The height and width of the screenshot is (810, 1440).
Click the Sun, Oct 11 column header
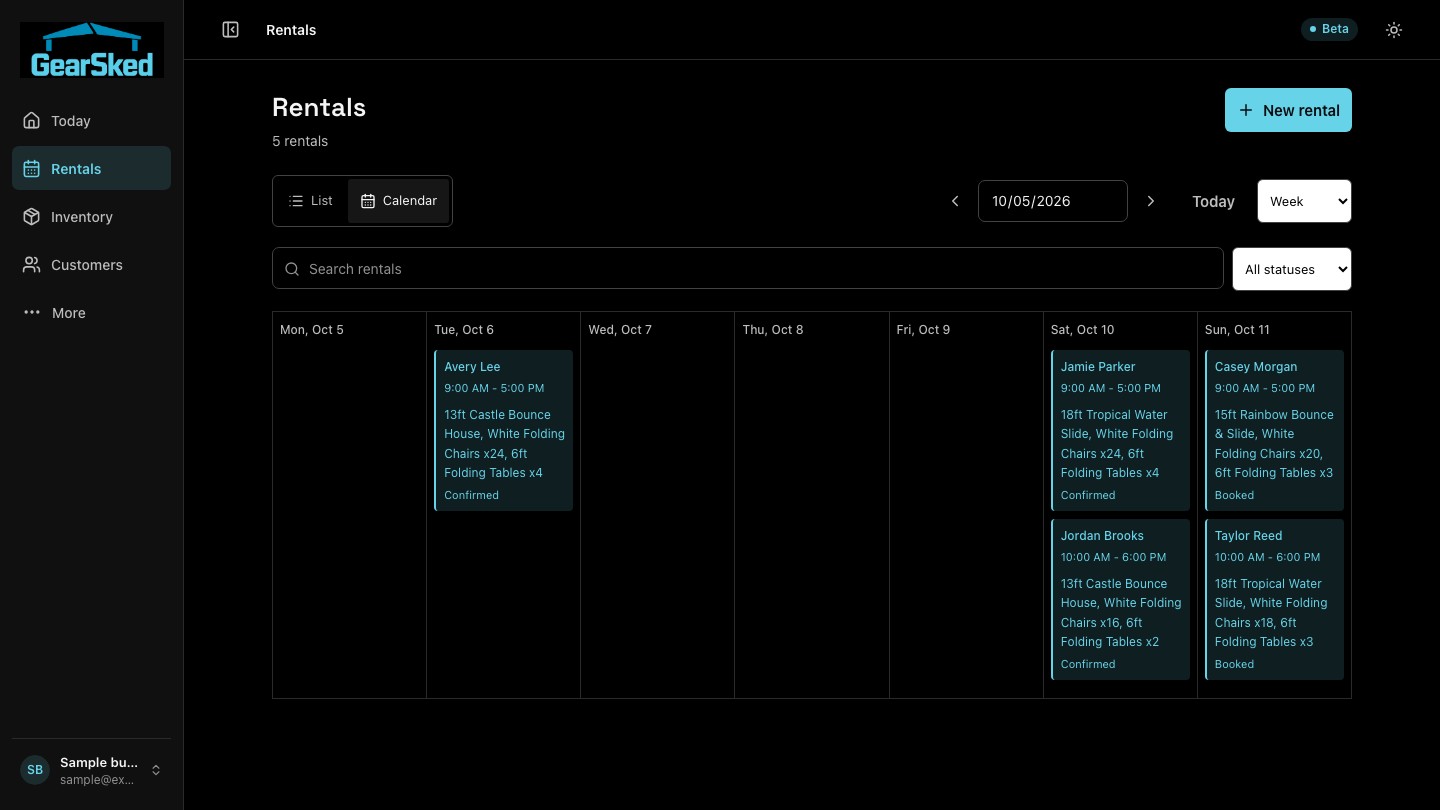pos(1238,330)
